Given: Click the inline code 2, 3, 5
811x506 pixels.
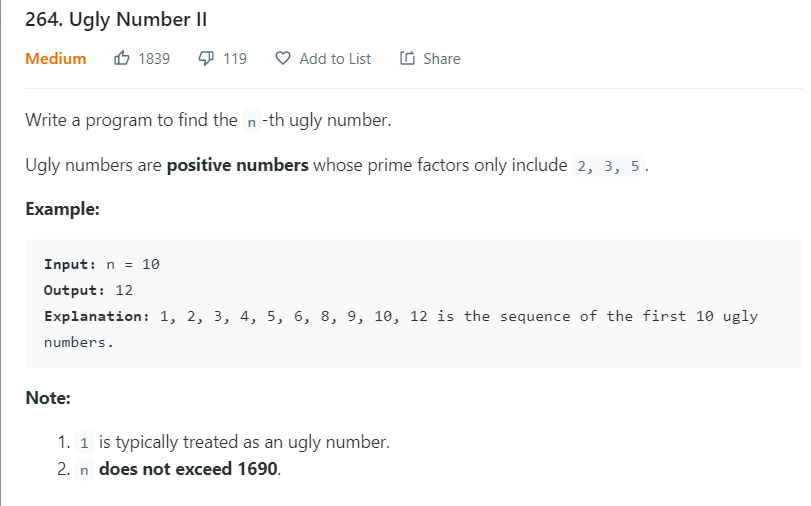Looking at the screenshot, I should tap(608, 166).
